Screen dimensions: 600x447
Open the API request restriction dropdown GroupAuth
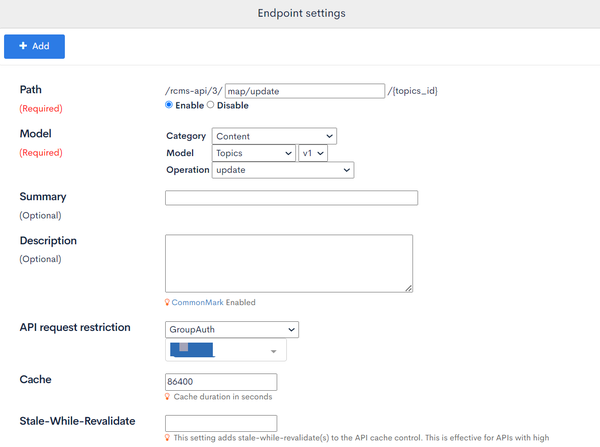[232, 330]
